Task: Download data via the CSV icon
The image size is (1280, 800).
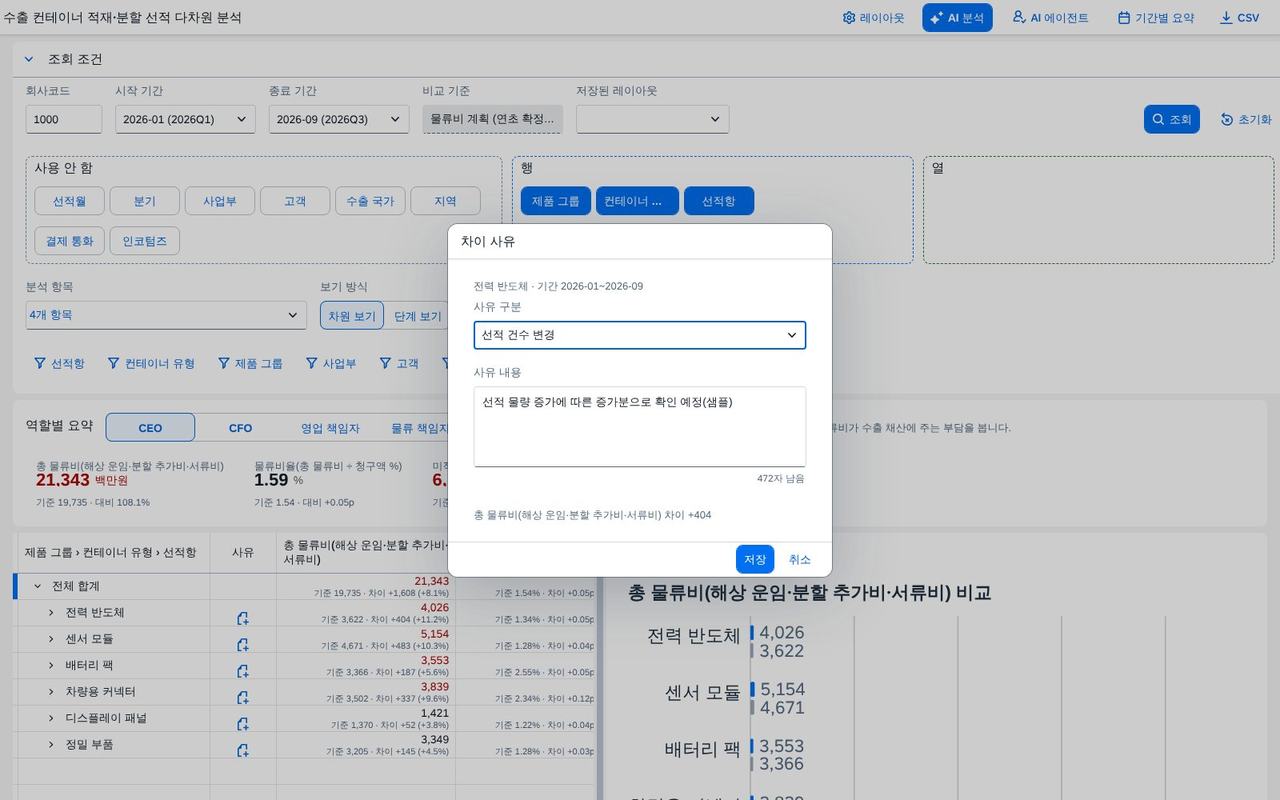Action: [x=1239, y=18]
